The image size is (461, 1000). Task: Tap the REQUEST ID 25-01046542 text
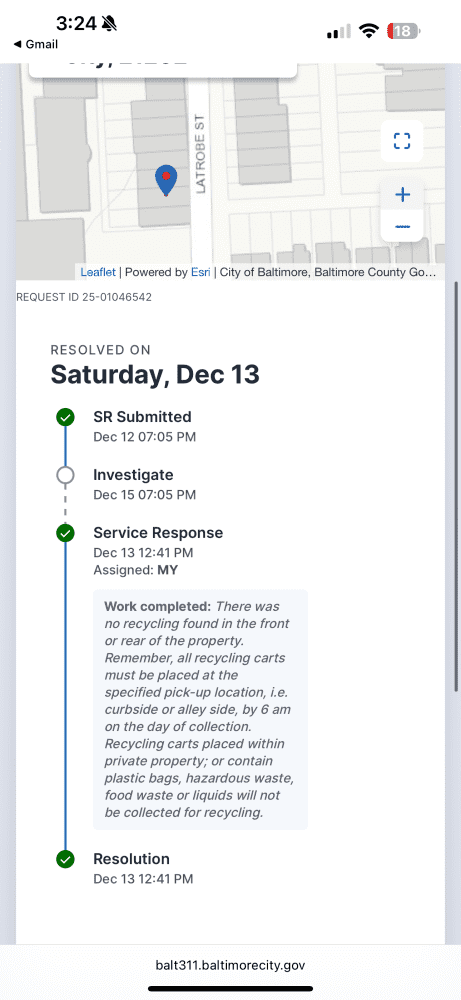tap(84, 297)
